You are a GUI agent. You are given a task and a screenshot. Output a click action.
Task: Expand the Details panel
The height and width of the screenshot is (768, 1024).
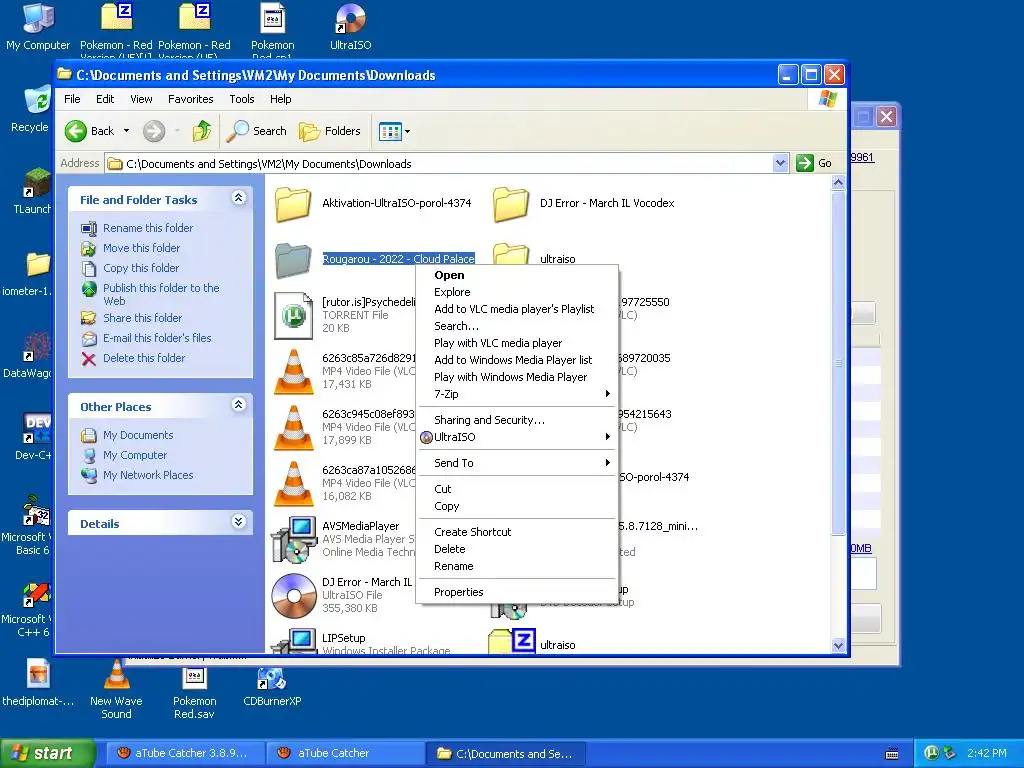(238, 522)
